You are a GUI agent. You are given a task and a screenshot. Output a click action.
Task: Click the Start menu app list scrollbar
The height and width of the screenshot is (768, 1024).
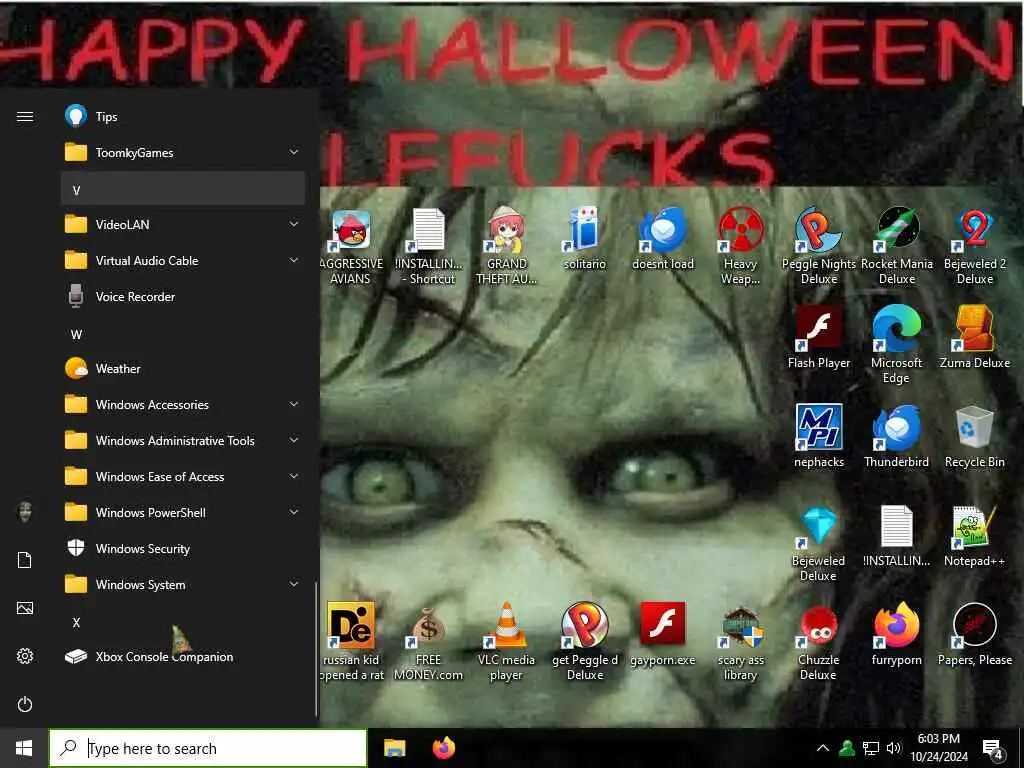click(316, 650)
